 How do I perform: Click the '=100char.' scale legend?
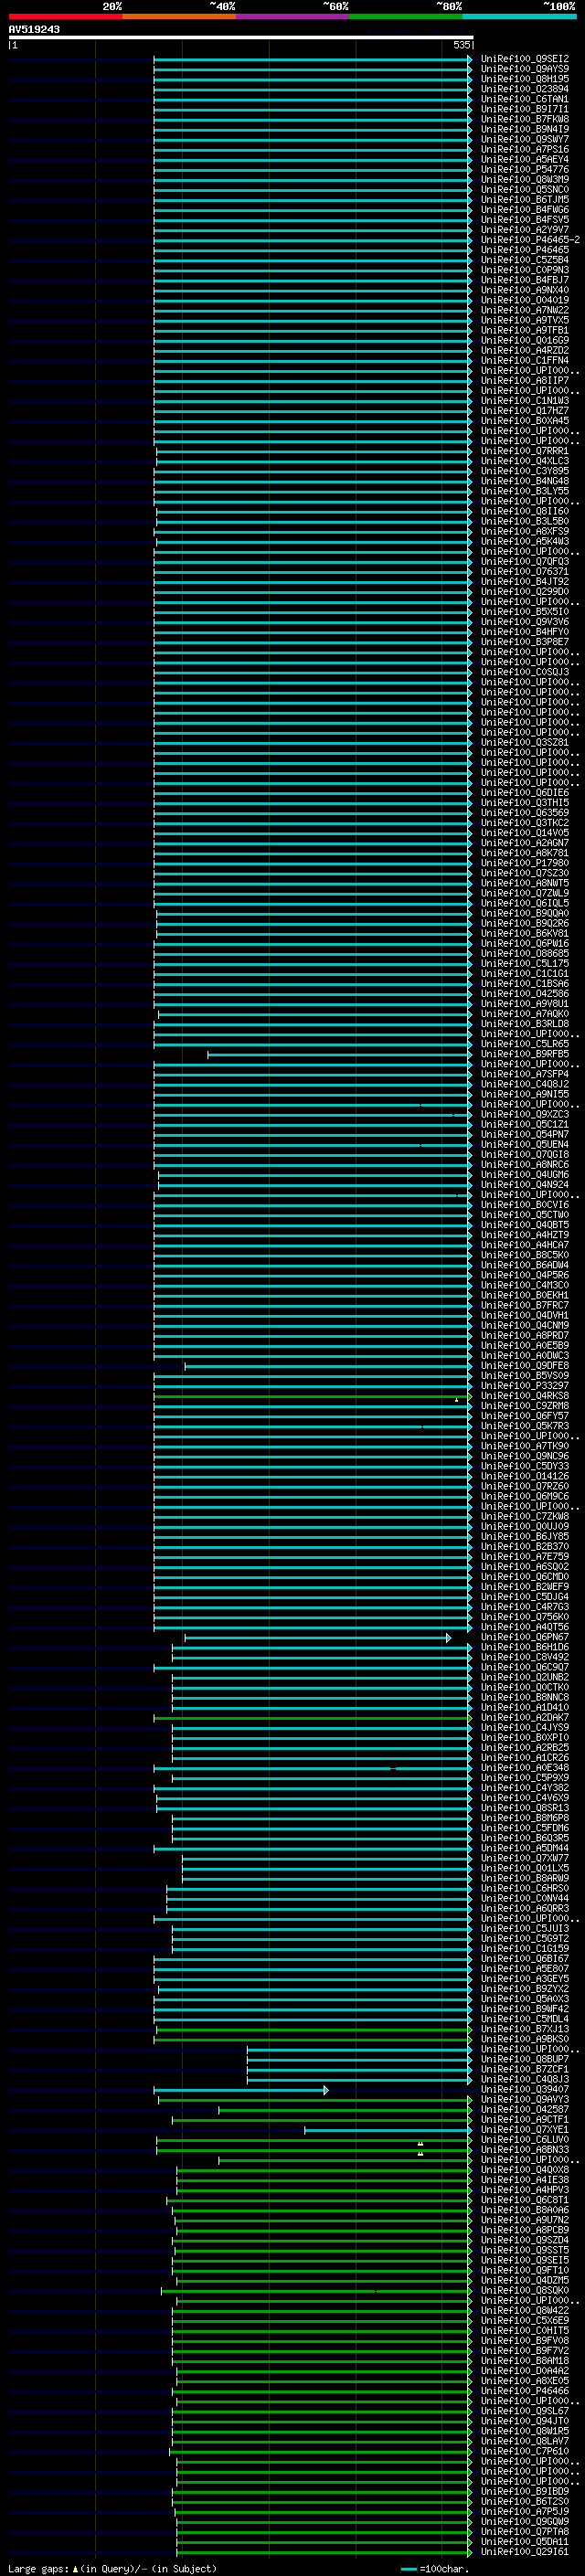click(x=434, y=2568)
